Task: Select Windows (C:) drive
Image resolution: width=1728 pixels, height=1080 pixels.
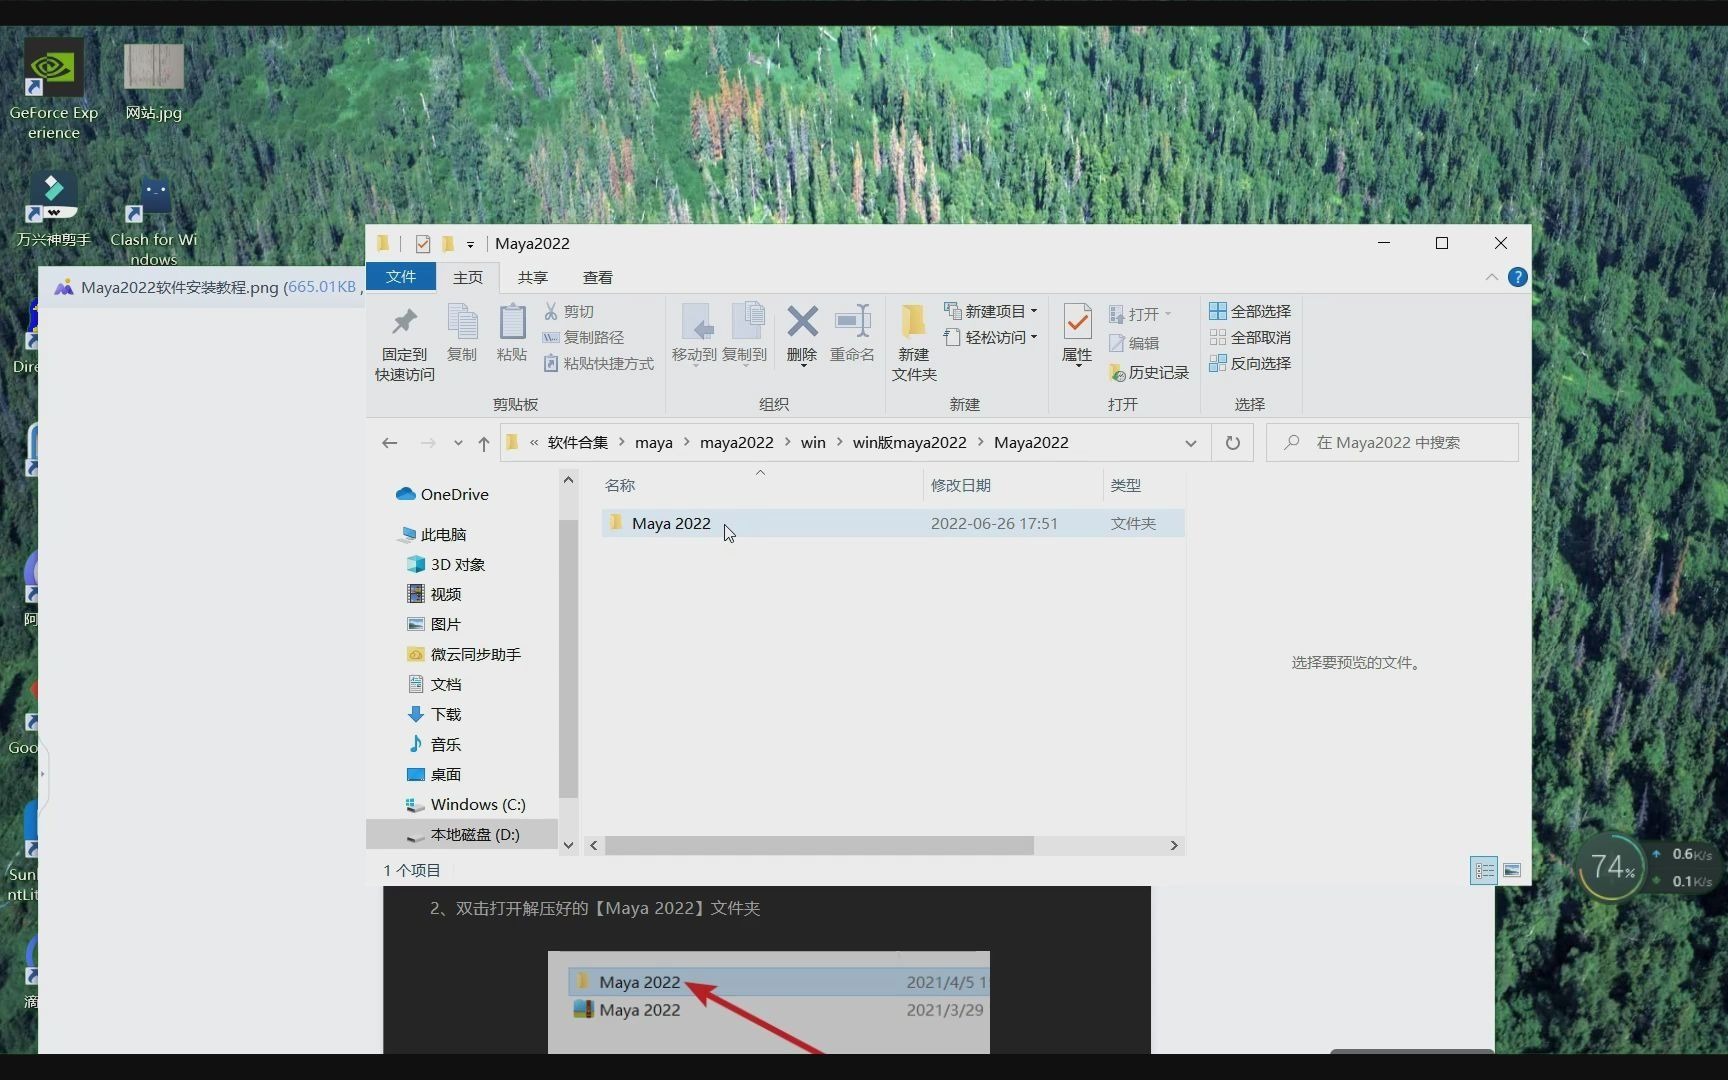Action: (x=466, y=804)
